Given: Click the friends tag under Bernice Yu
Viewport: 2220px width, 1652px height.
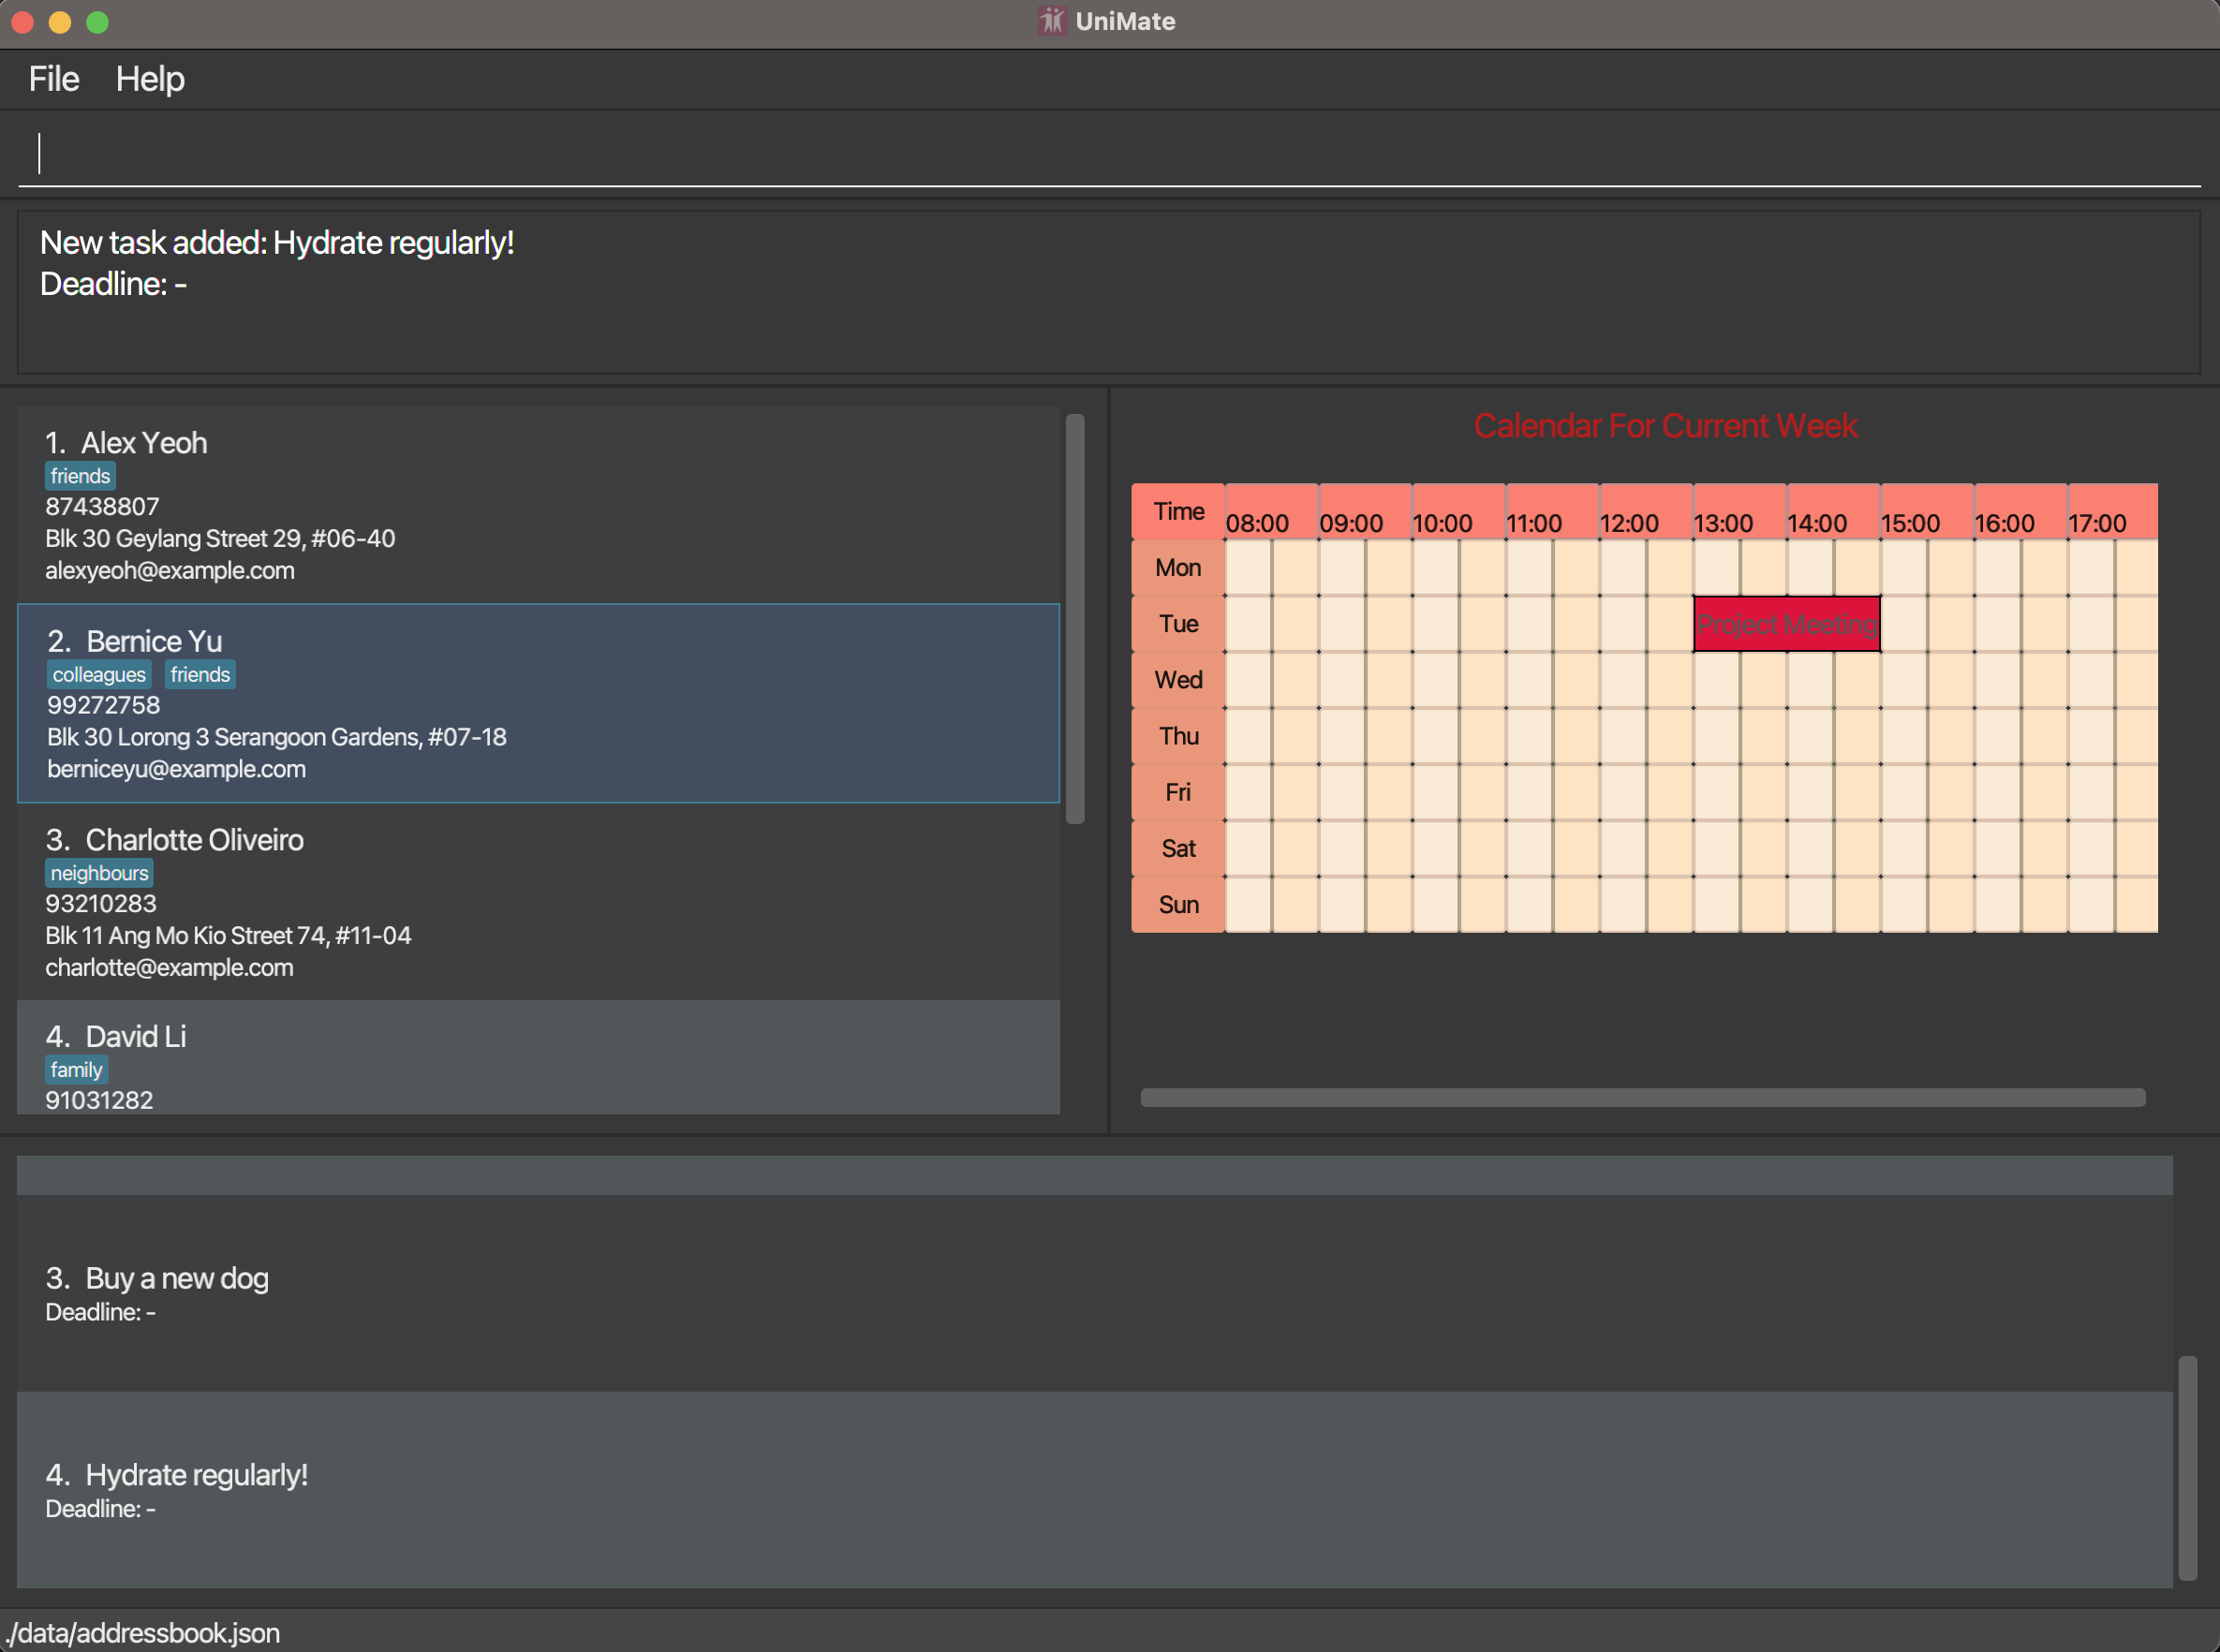Looking at the screenshot, I should (200, 675).
